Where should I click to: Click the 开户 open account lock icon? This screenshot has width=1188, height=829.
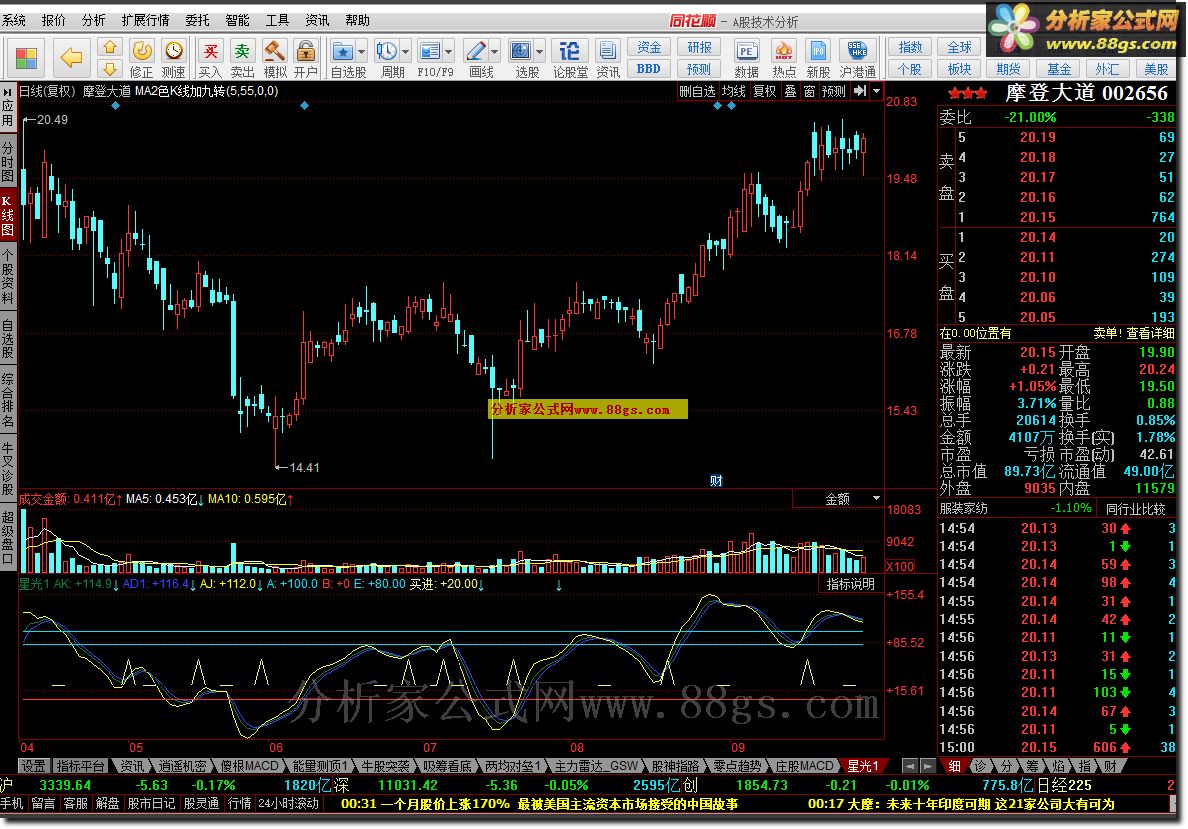305,58
